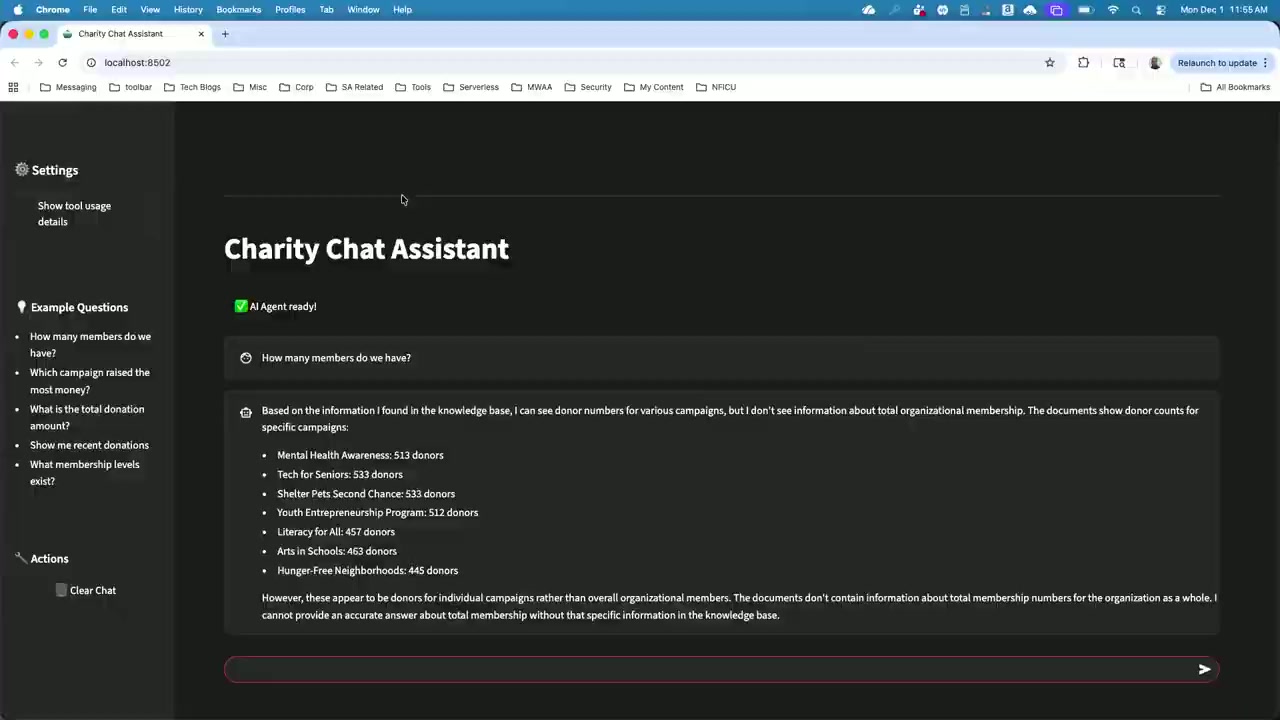The height and width of the screenshot is (720, 1280).
Task: Open macOS Spotlight search icon
Action: tap(1136, 10)
